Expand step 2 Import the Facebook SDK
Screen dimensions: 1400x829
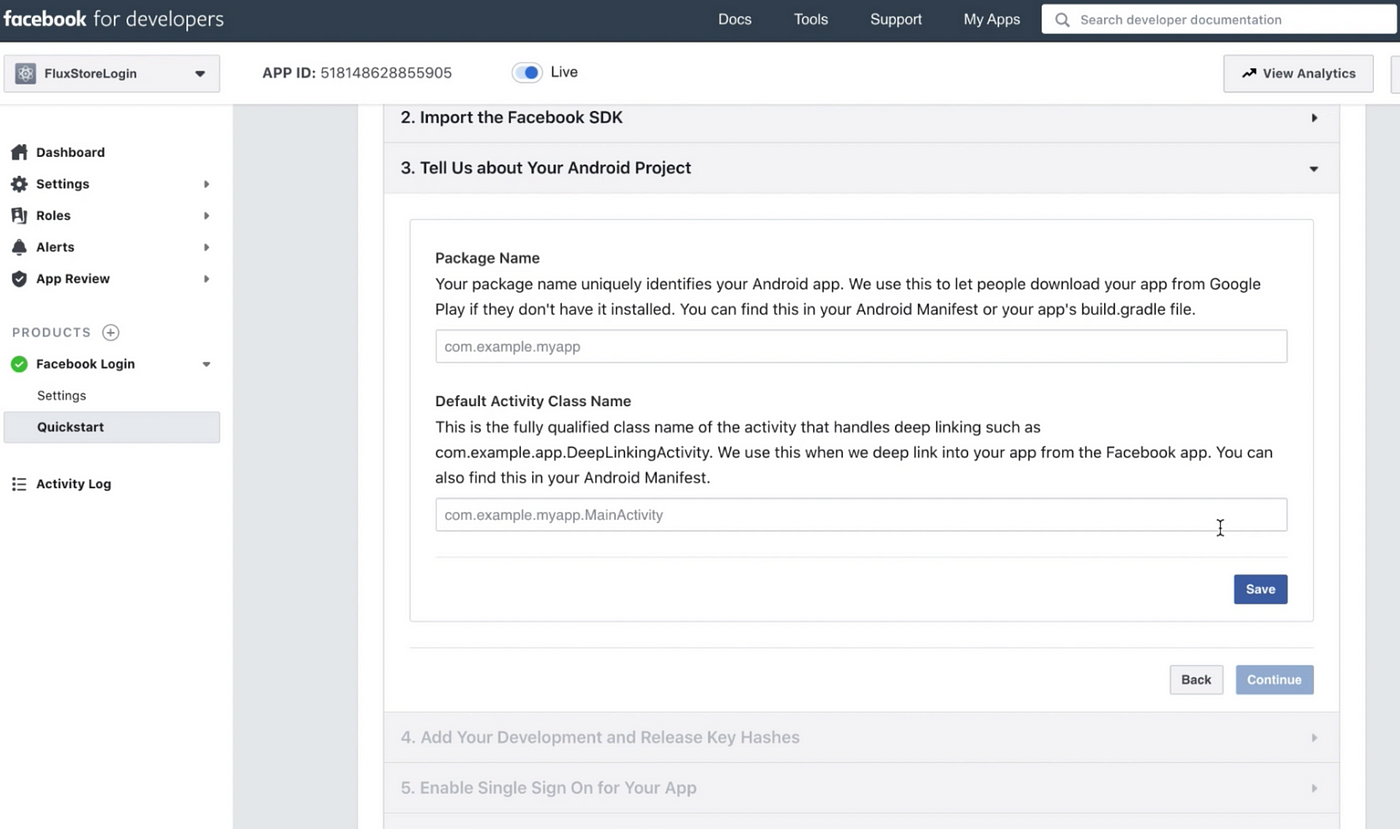tap(861, 118)
